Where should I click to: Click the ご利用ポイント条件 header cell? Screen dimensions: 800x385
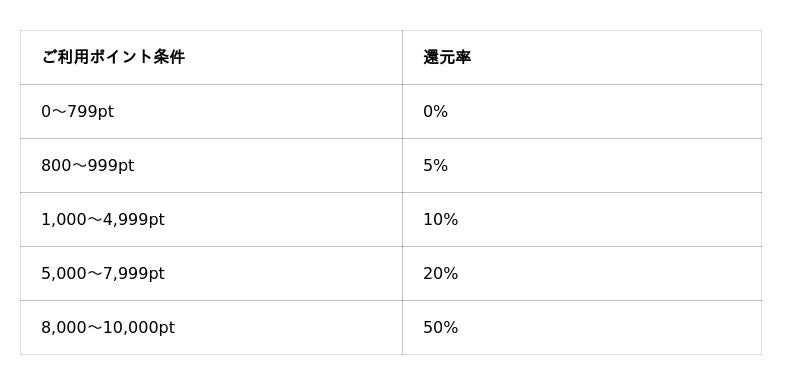click(211, 58)
